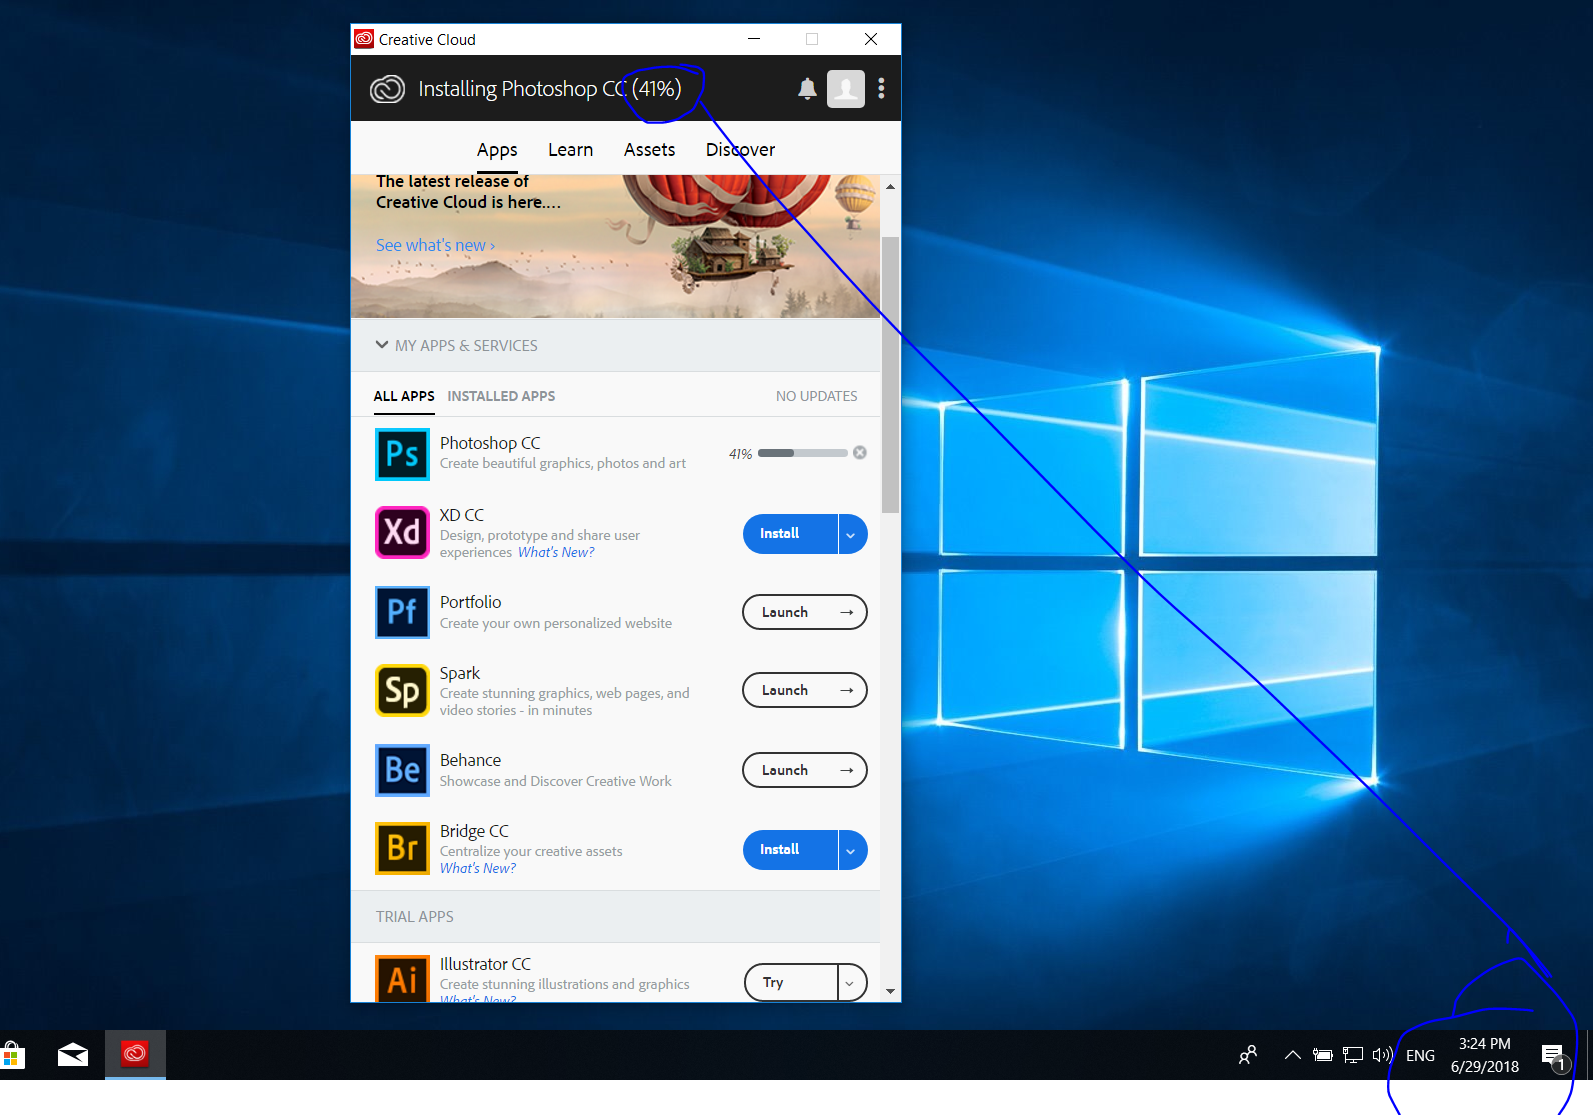Click Installing Photoshop CC status text
This screenshot has width=1593, height=1115.
pos(549,89)
